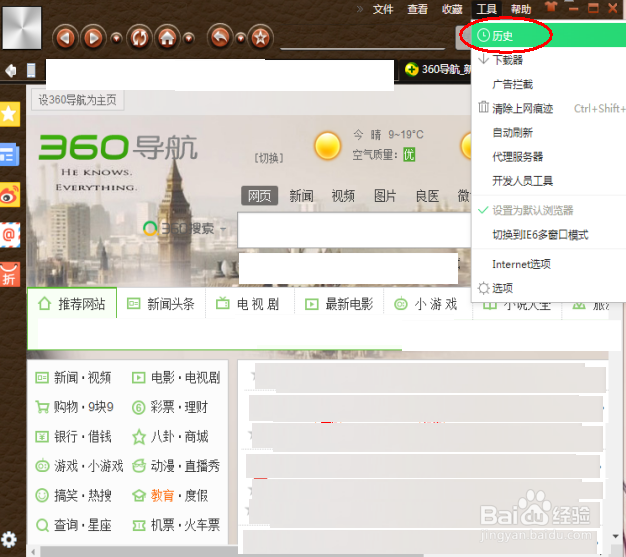Choose 清除上网痕迹 menu entry
Screen dimensions: 626x557
click(x=549, y=108)
